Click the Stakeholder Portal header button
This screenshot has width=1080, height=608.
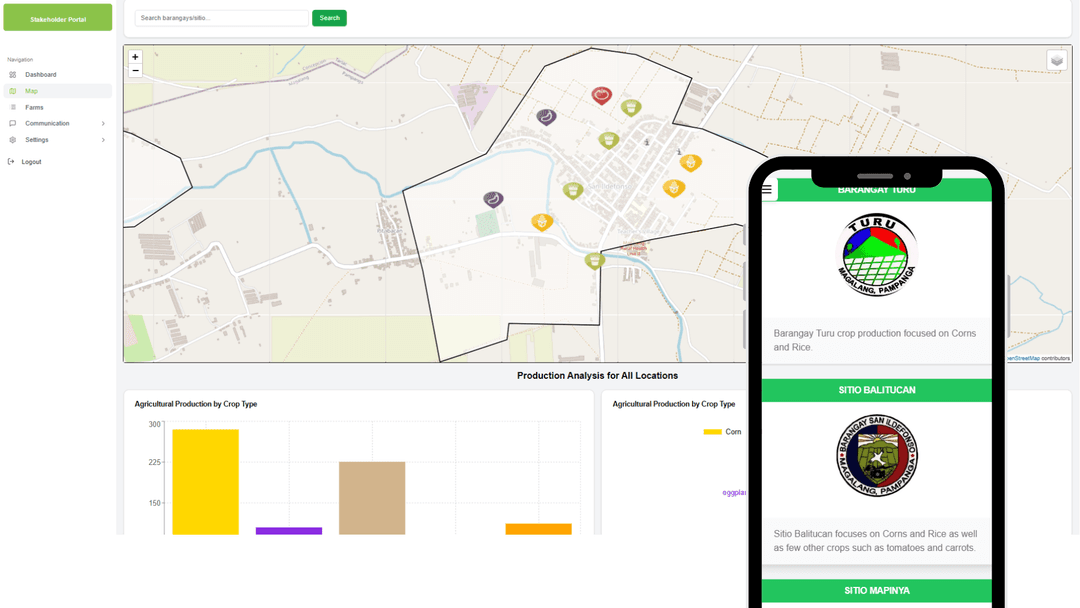point(58,17)
